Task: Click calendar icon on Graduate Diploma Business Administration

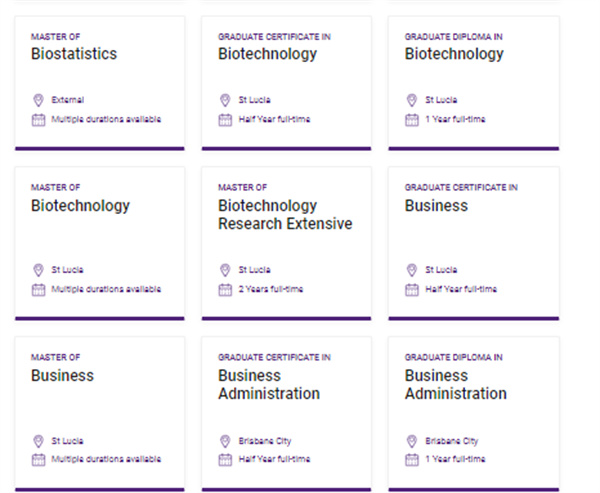Action: click(411, 459)
